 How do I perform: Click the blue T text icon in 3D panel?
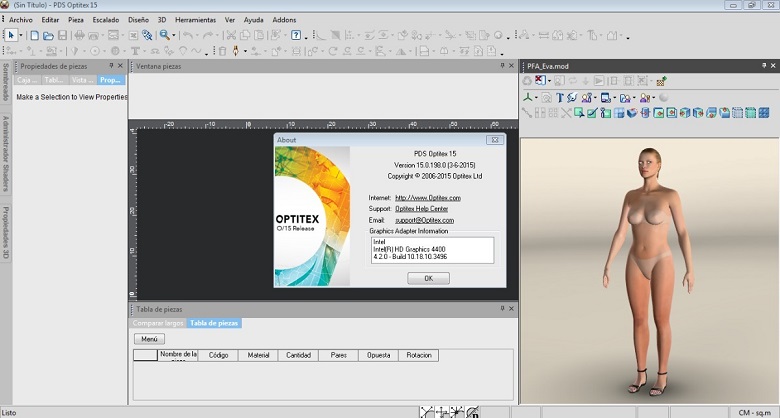pyautogui.click(x=560, y=98)
